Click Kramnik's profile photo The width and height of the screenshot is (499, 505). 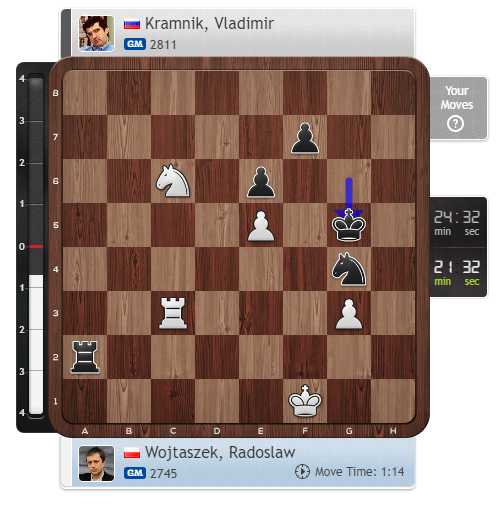(x=96, y=33)
